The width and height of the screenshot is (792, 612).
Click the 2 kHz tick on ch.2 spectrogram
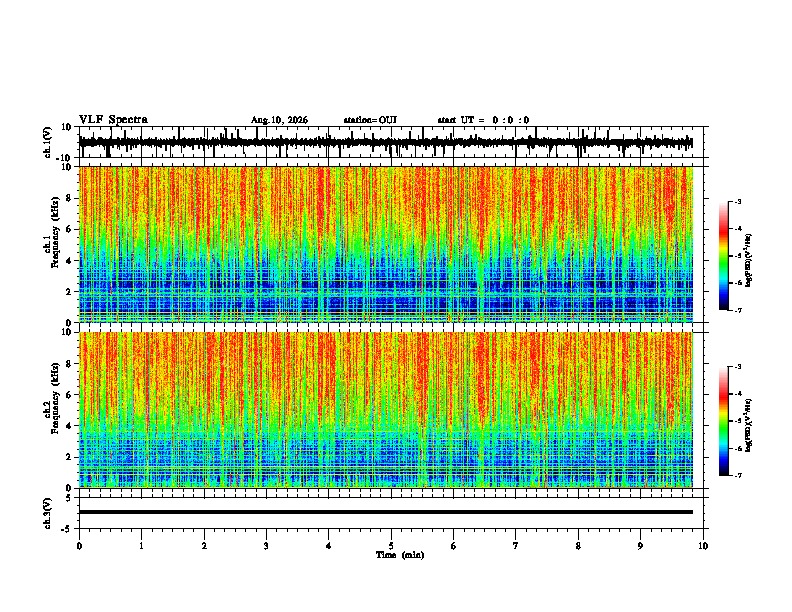(x=70, y=457)
